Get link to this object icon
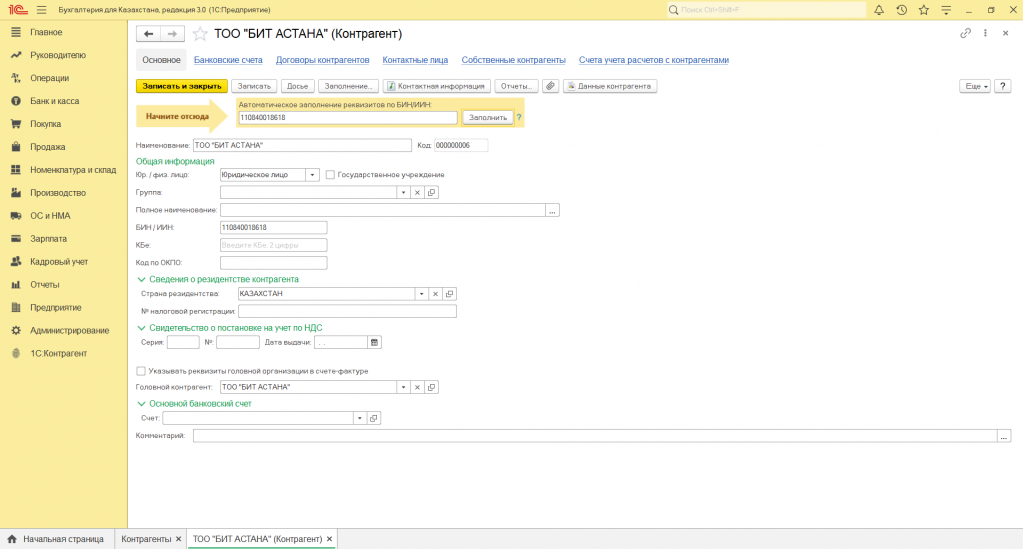The height and width of the screenshot is (549, 1023). pos(966,33)
